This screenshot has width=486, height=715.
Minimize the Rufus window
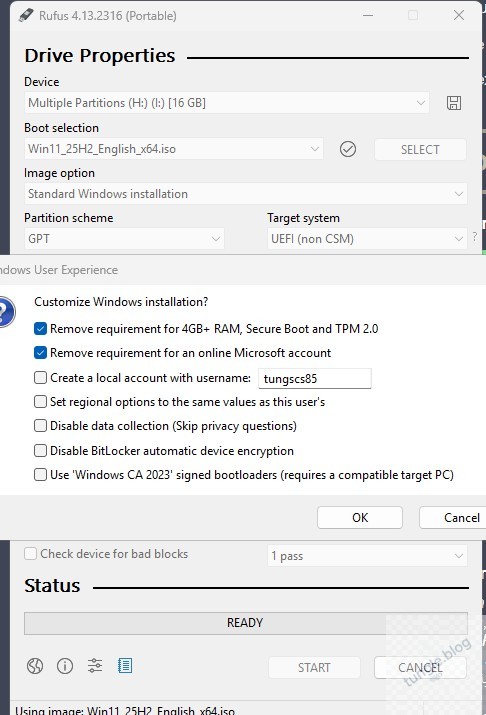[x=368, y=15]
